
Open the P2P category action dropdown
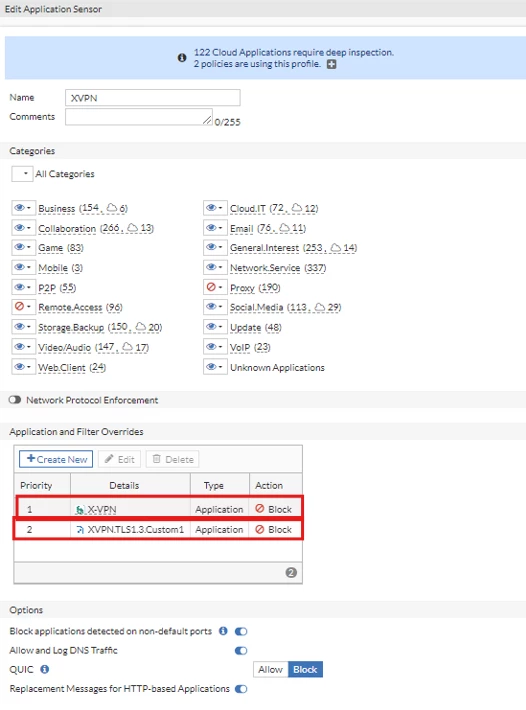[24, 288]
